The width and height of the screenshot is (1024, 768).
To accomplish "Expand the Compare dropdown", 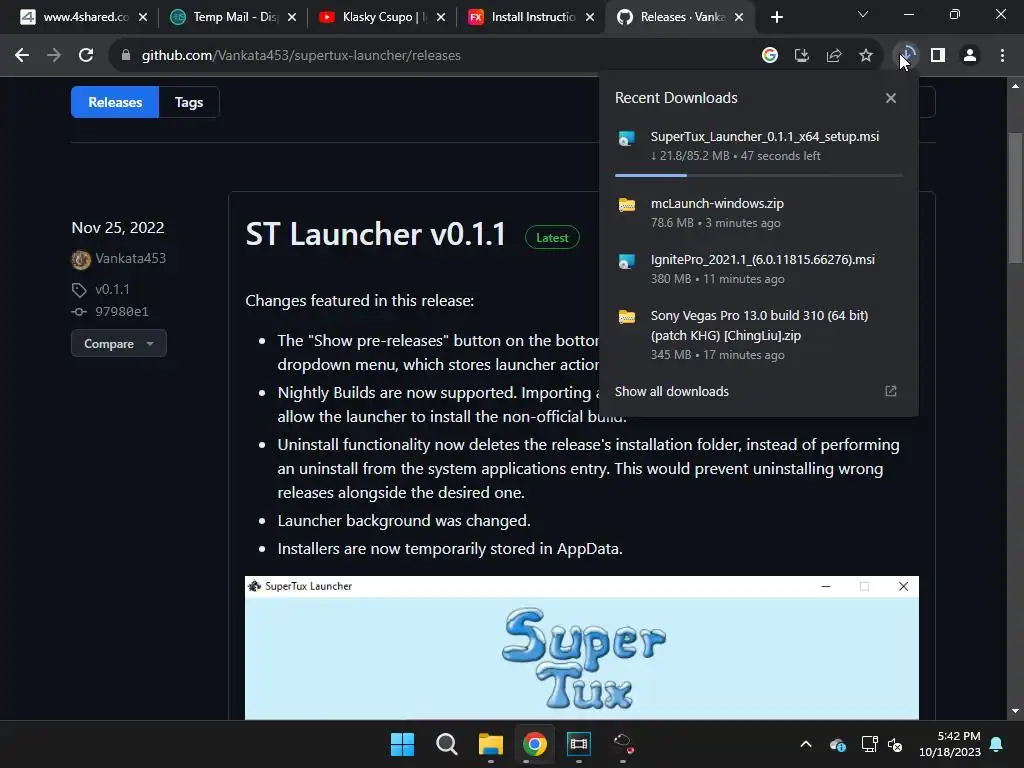I will tap(119, 344).
